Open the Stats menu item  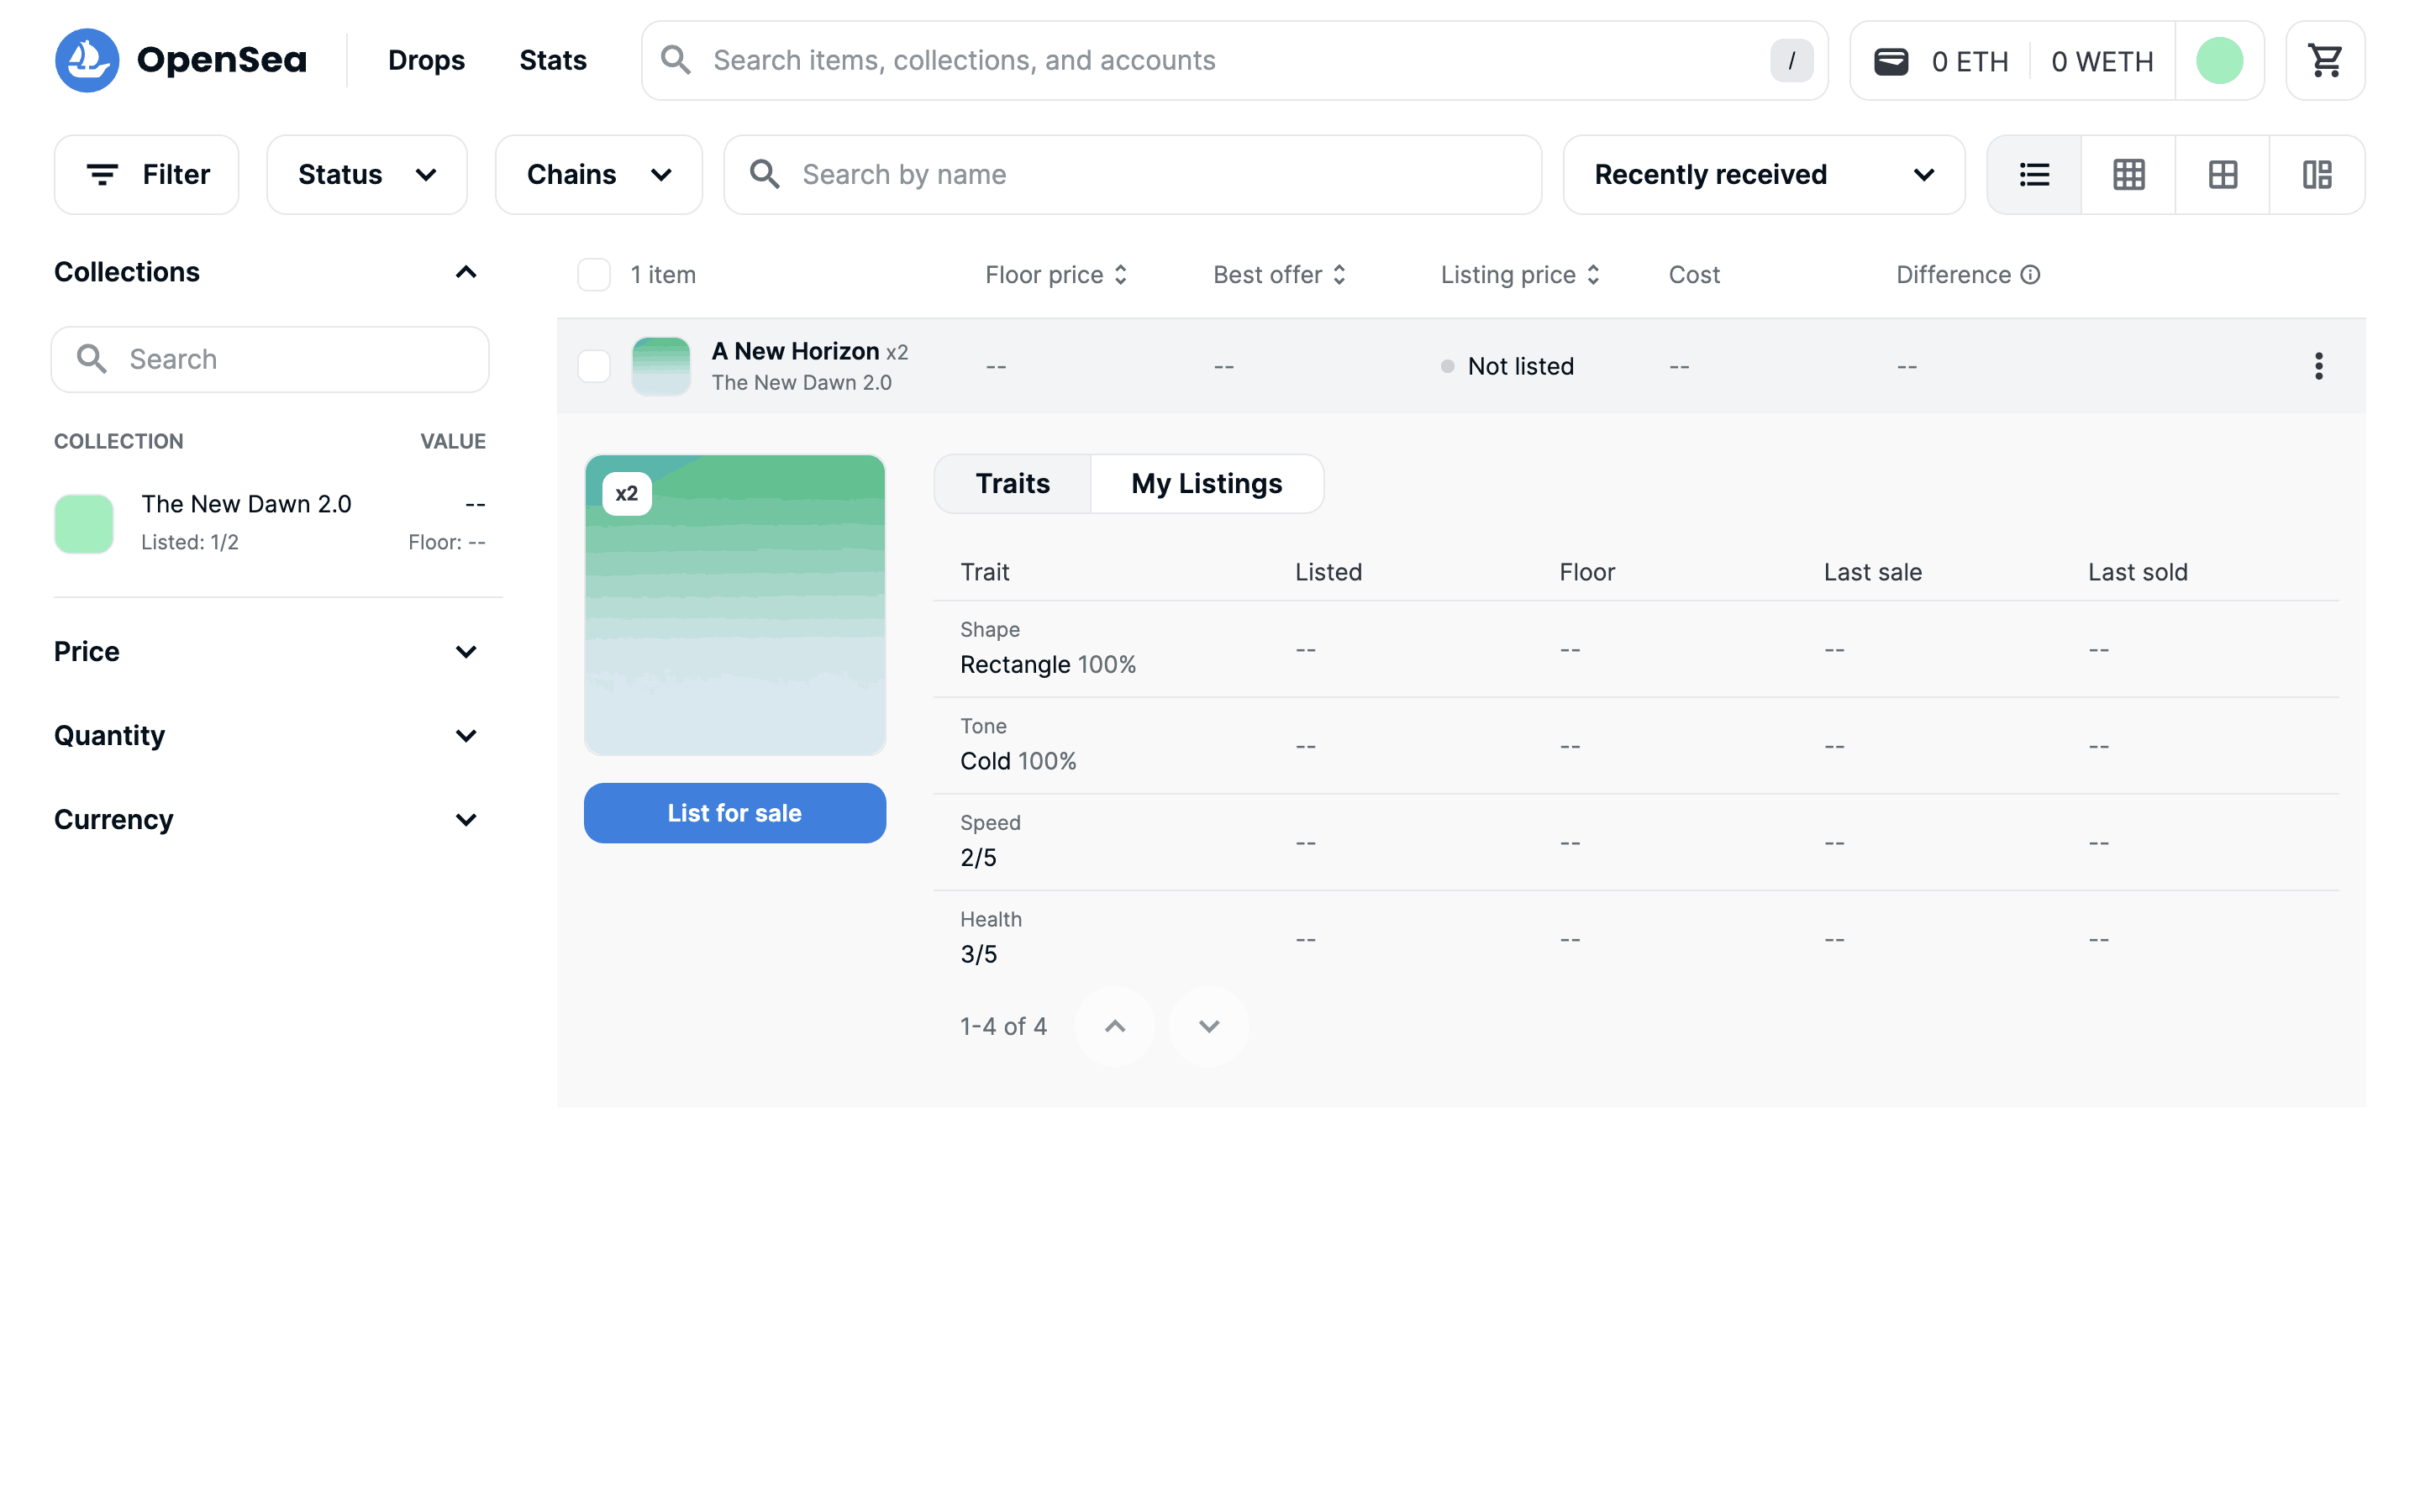click(552, 61)
